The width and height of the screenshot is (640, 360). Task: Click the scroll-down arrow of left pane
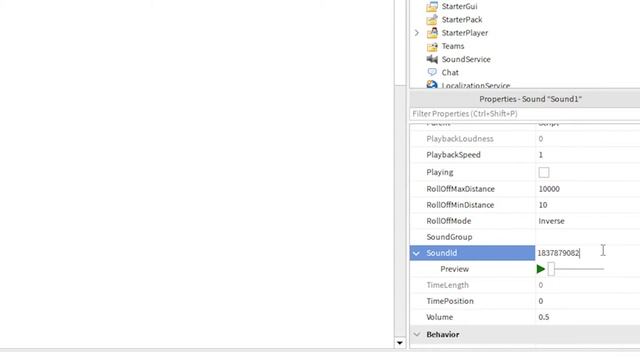400,343
